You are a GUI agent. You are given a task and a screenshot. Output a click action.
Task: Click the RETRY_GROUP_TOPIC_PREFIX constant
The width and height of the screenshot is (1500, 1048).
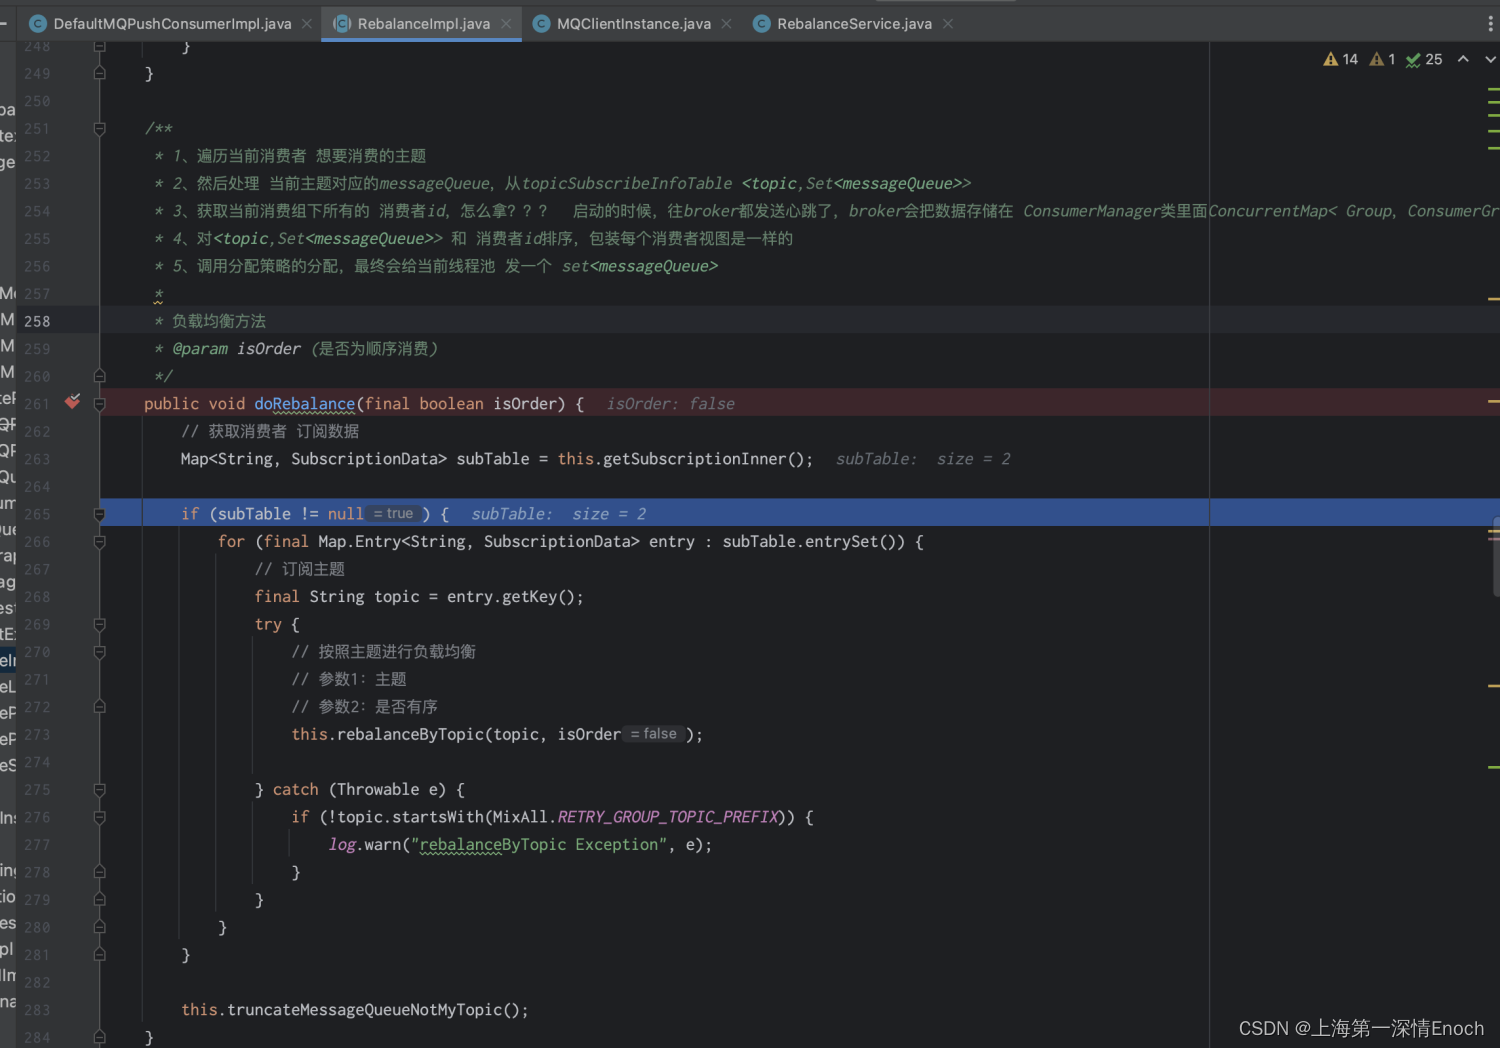[667, 817]
